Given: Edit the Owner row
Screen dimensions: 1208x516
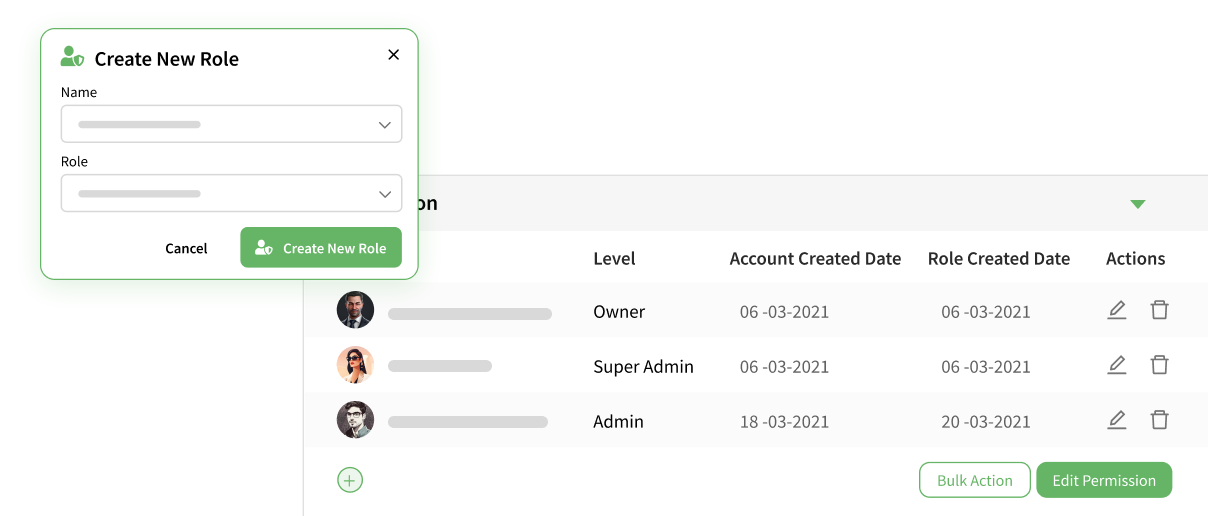Looking at the screenshot, I should click(1117, 310).
